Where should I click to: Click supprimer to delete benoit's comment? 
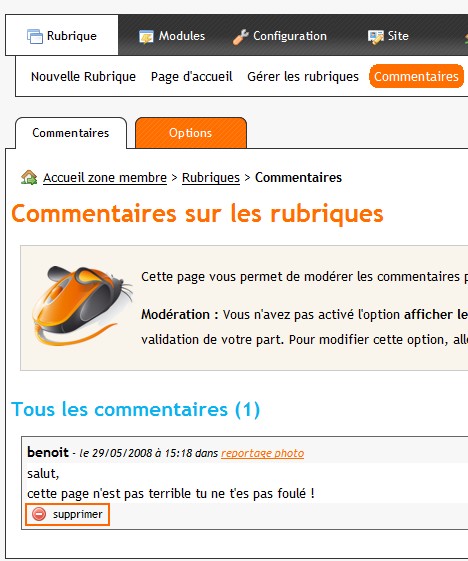pyautogui.click(x=67, y=514)
